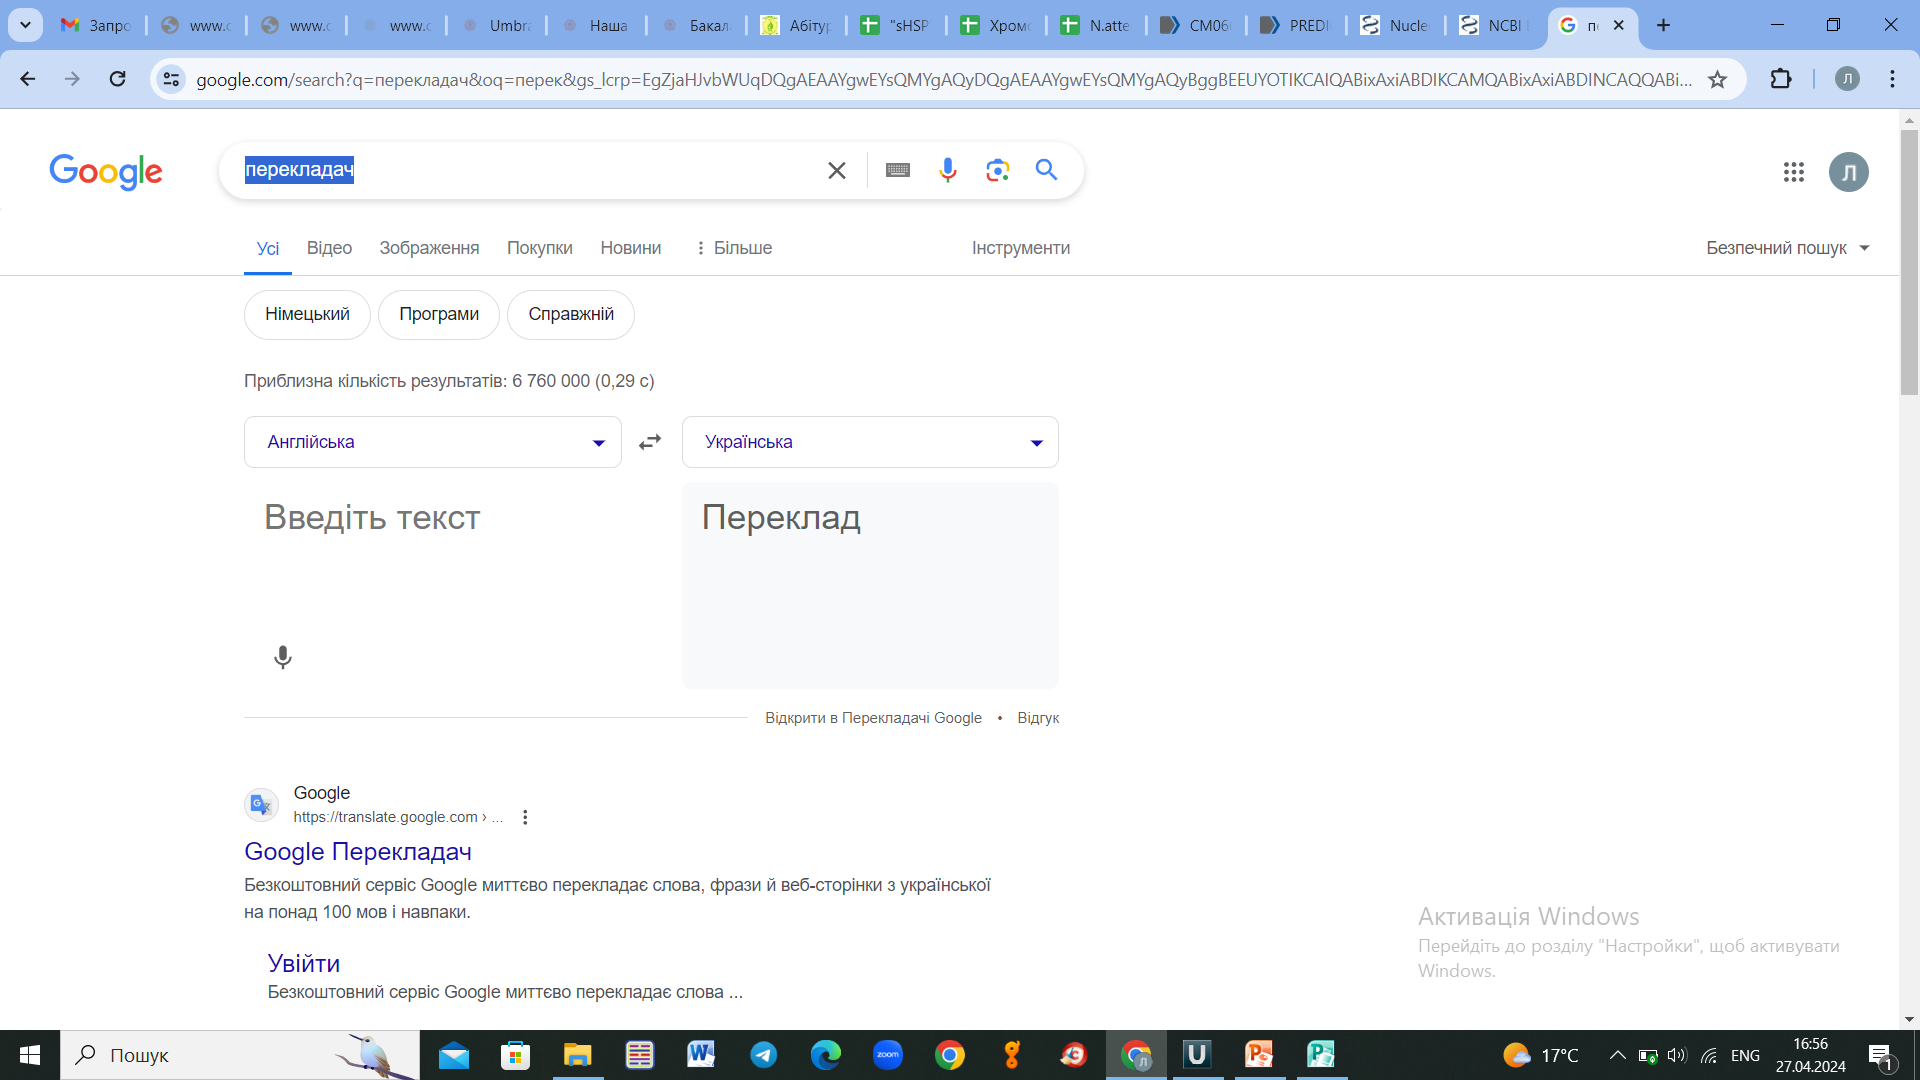
Task: Click the Відгук feedback link
Action: tap(1038, 718)
